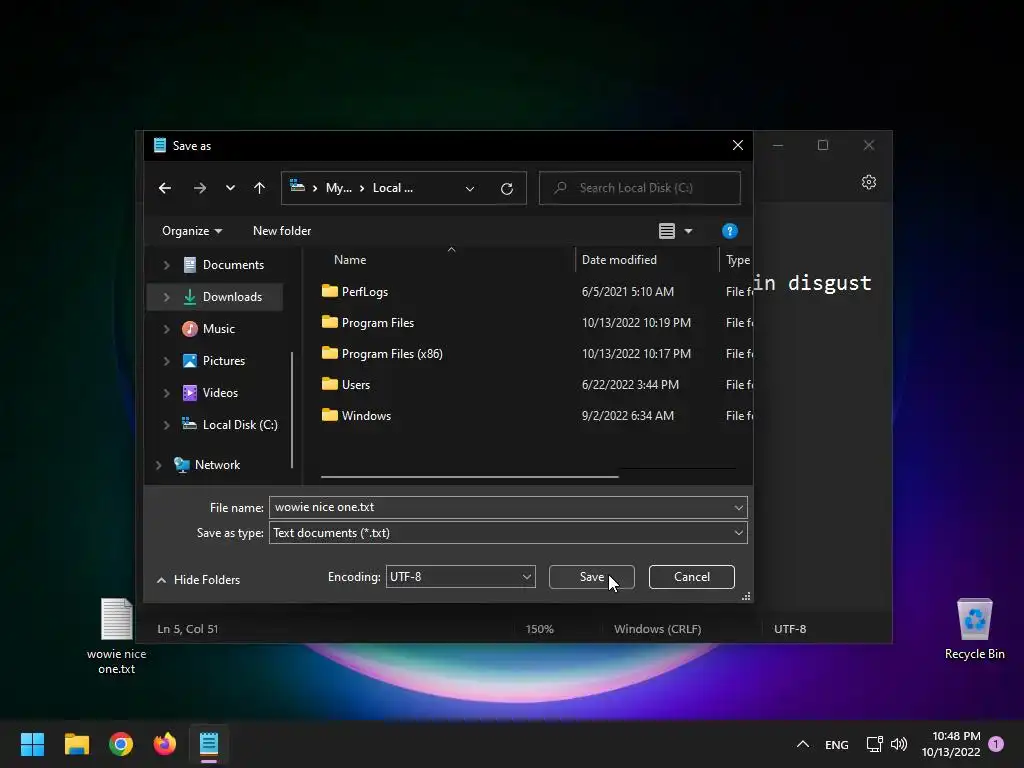The height and width of the screenshot is (768, 1024).
Task: Click the horizontal scrollbar of the file list
Action: (470, 477)
